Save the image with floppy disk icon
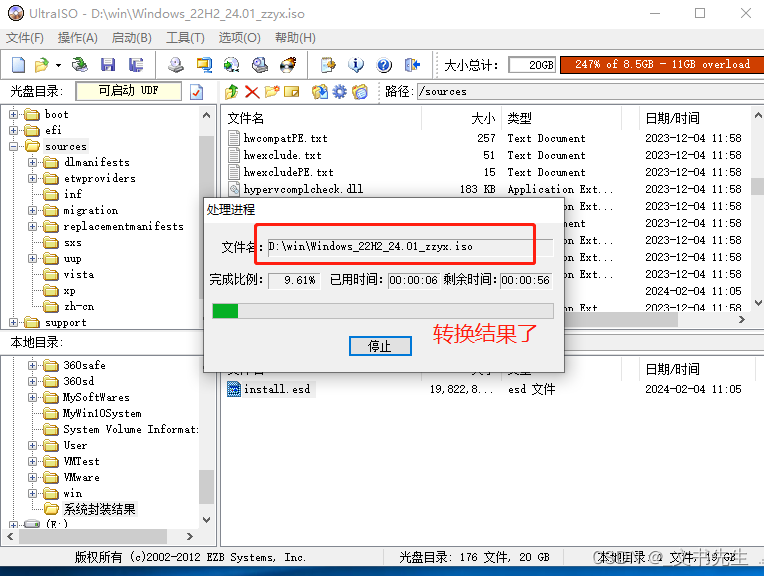 tap(108, 64)
